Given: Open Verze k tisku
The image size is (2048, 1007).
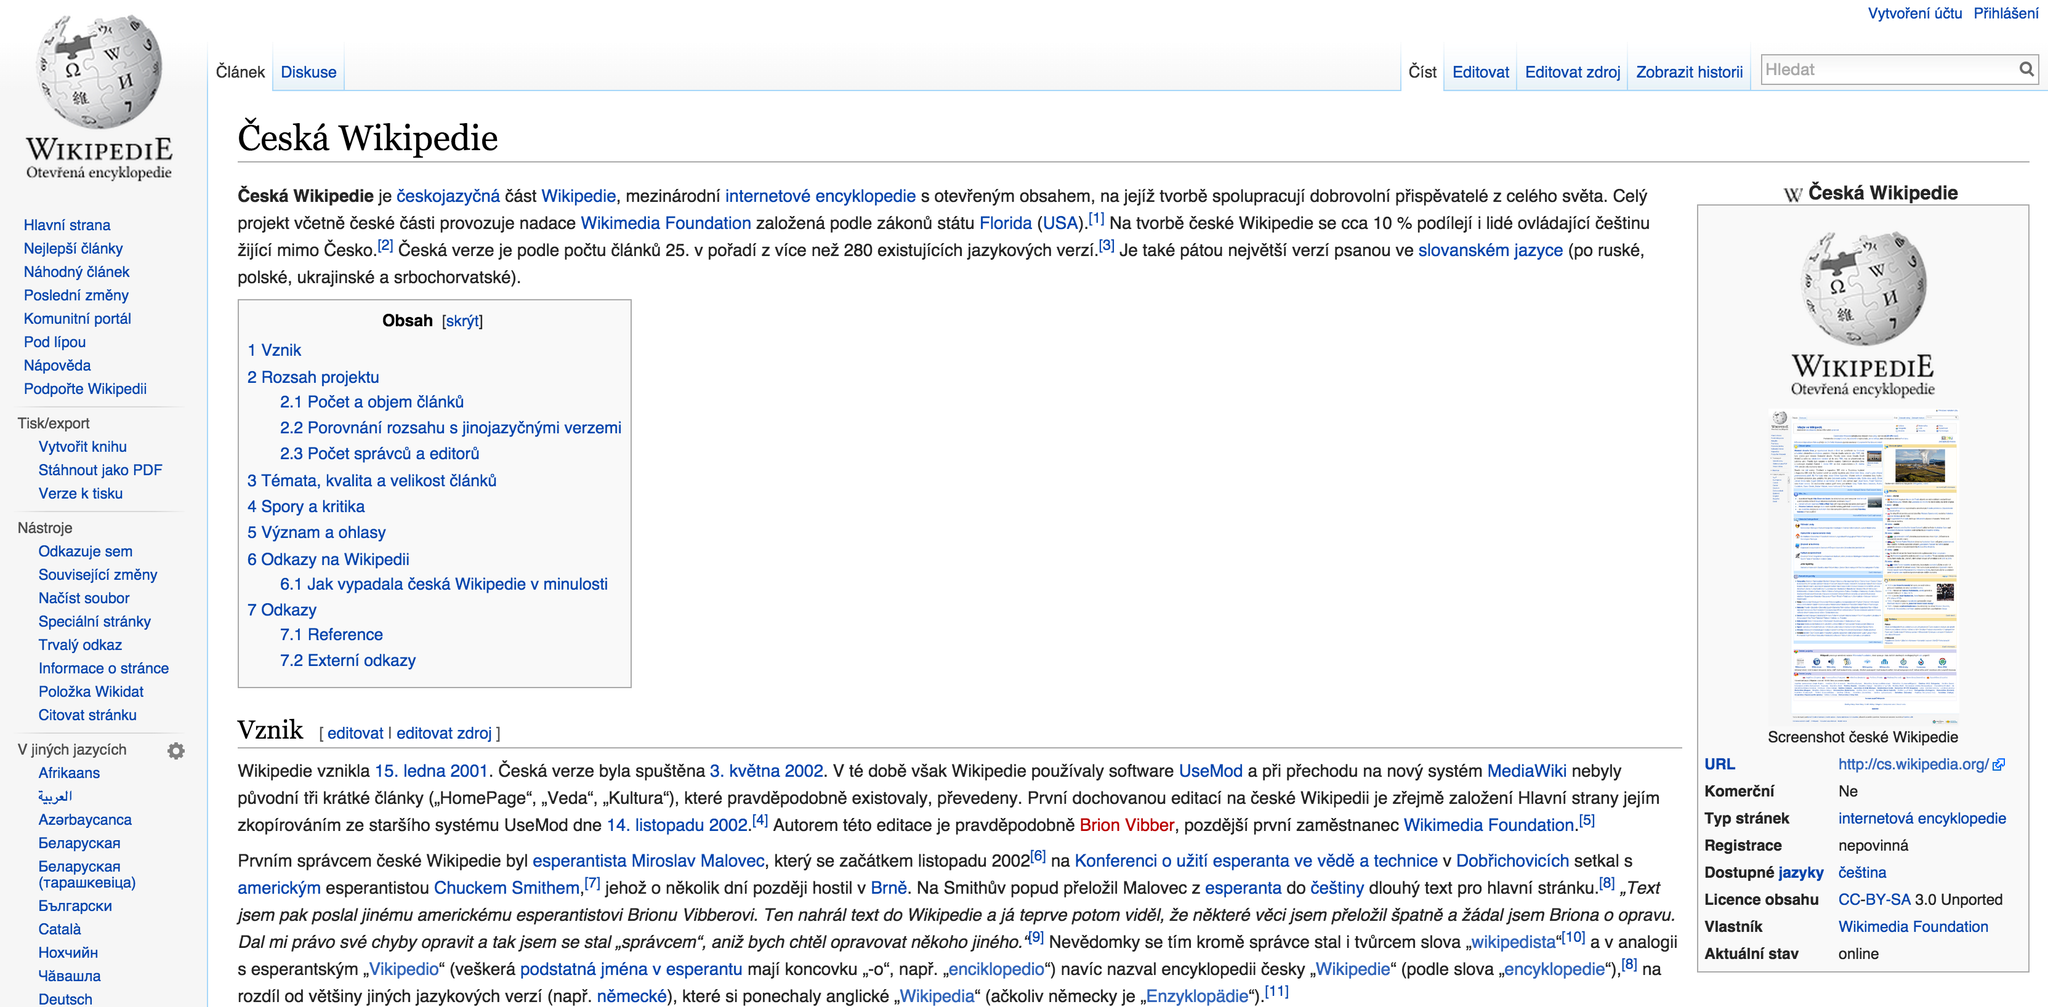Looking at the screenshot, I should [x=81, y=494].
